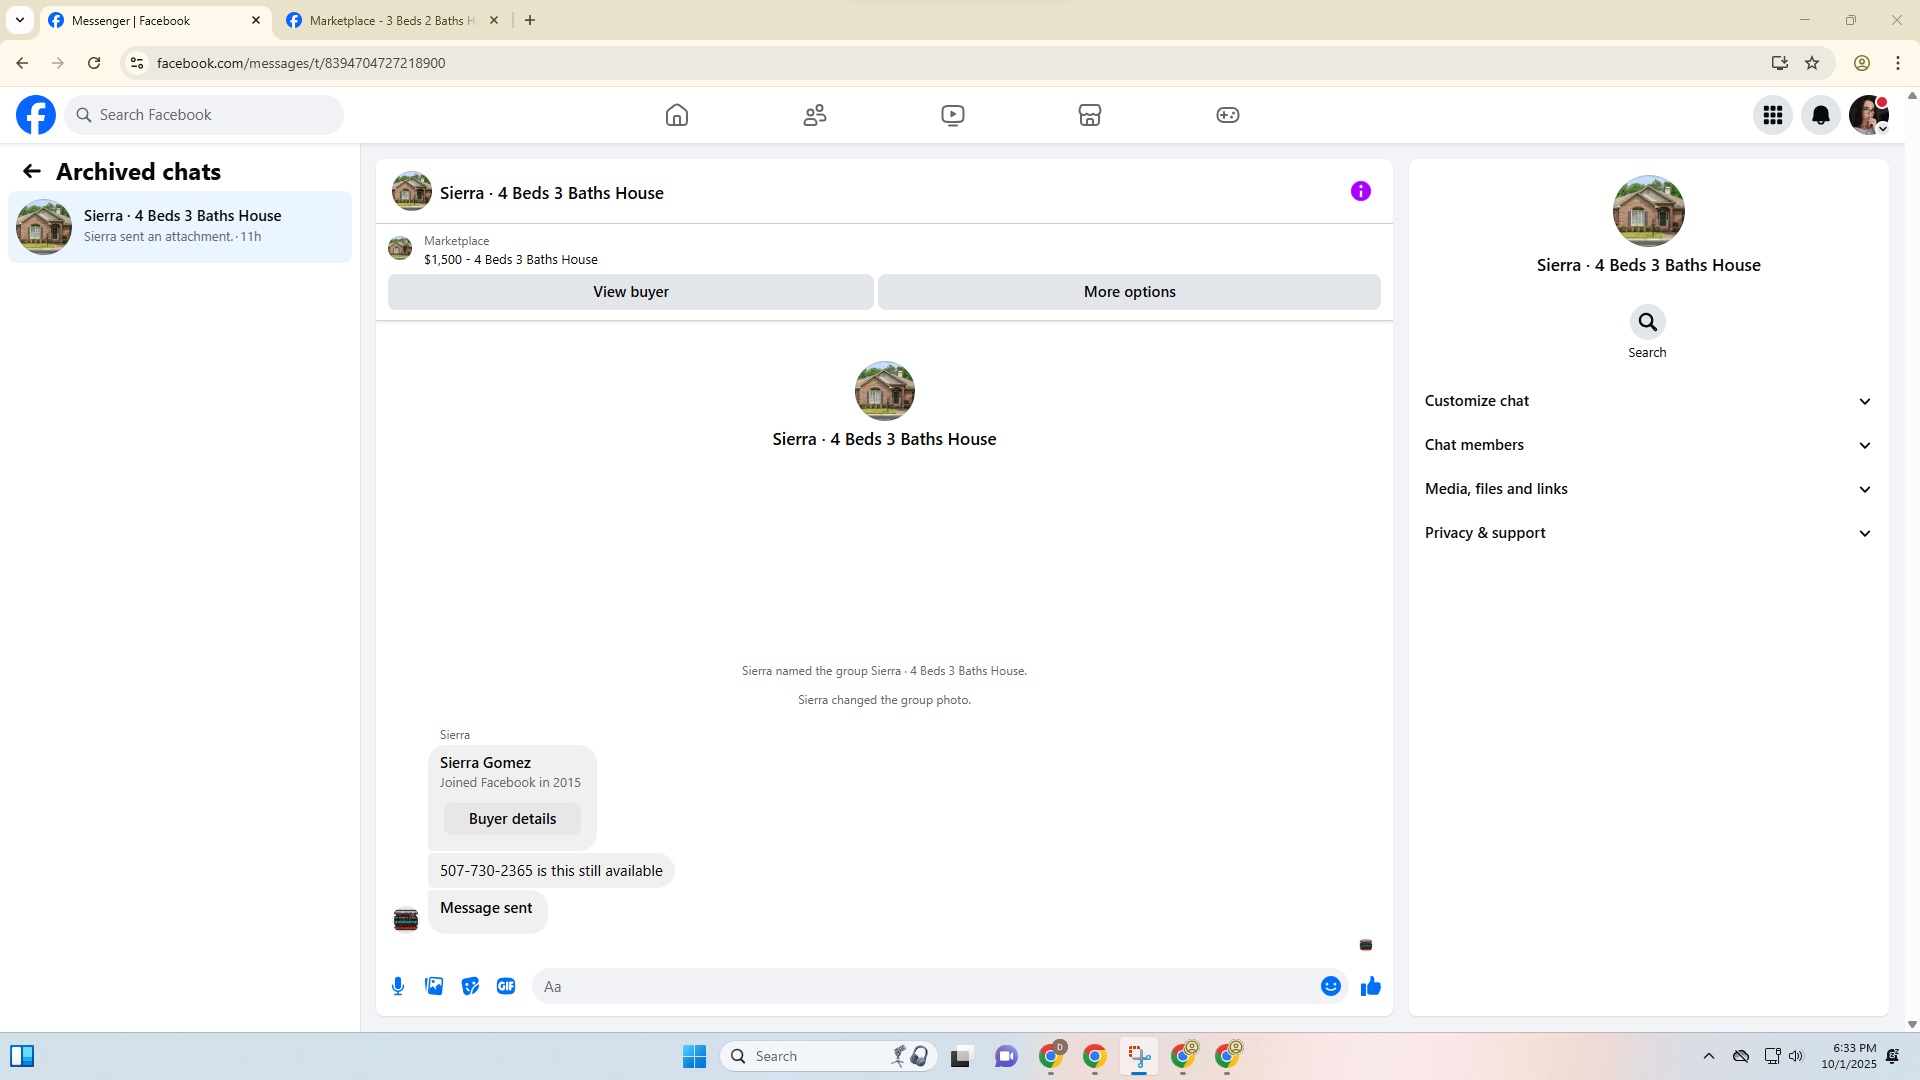
Task: Expand Media, files and links section
Action: point(1648,489)
